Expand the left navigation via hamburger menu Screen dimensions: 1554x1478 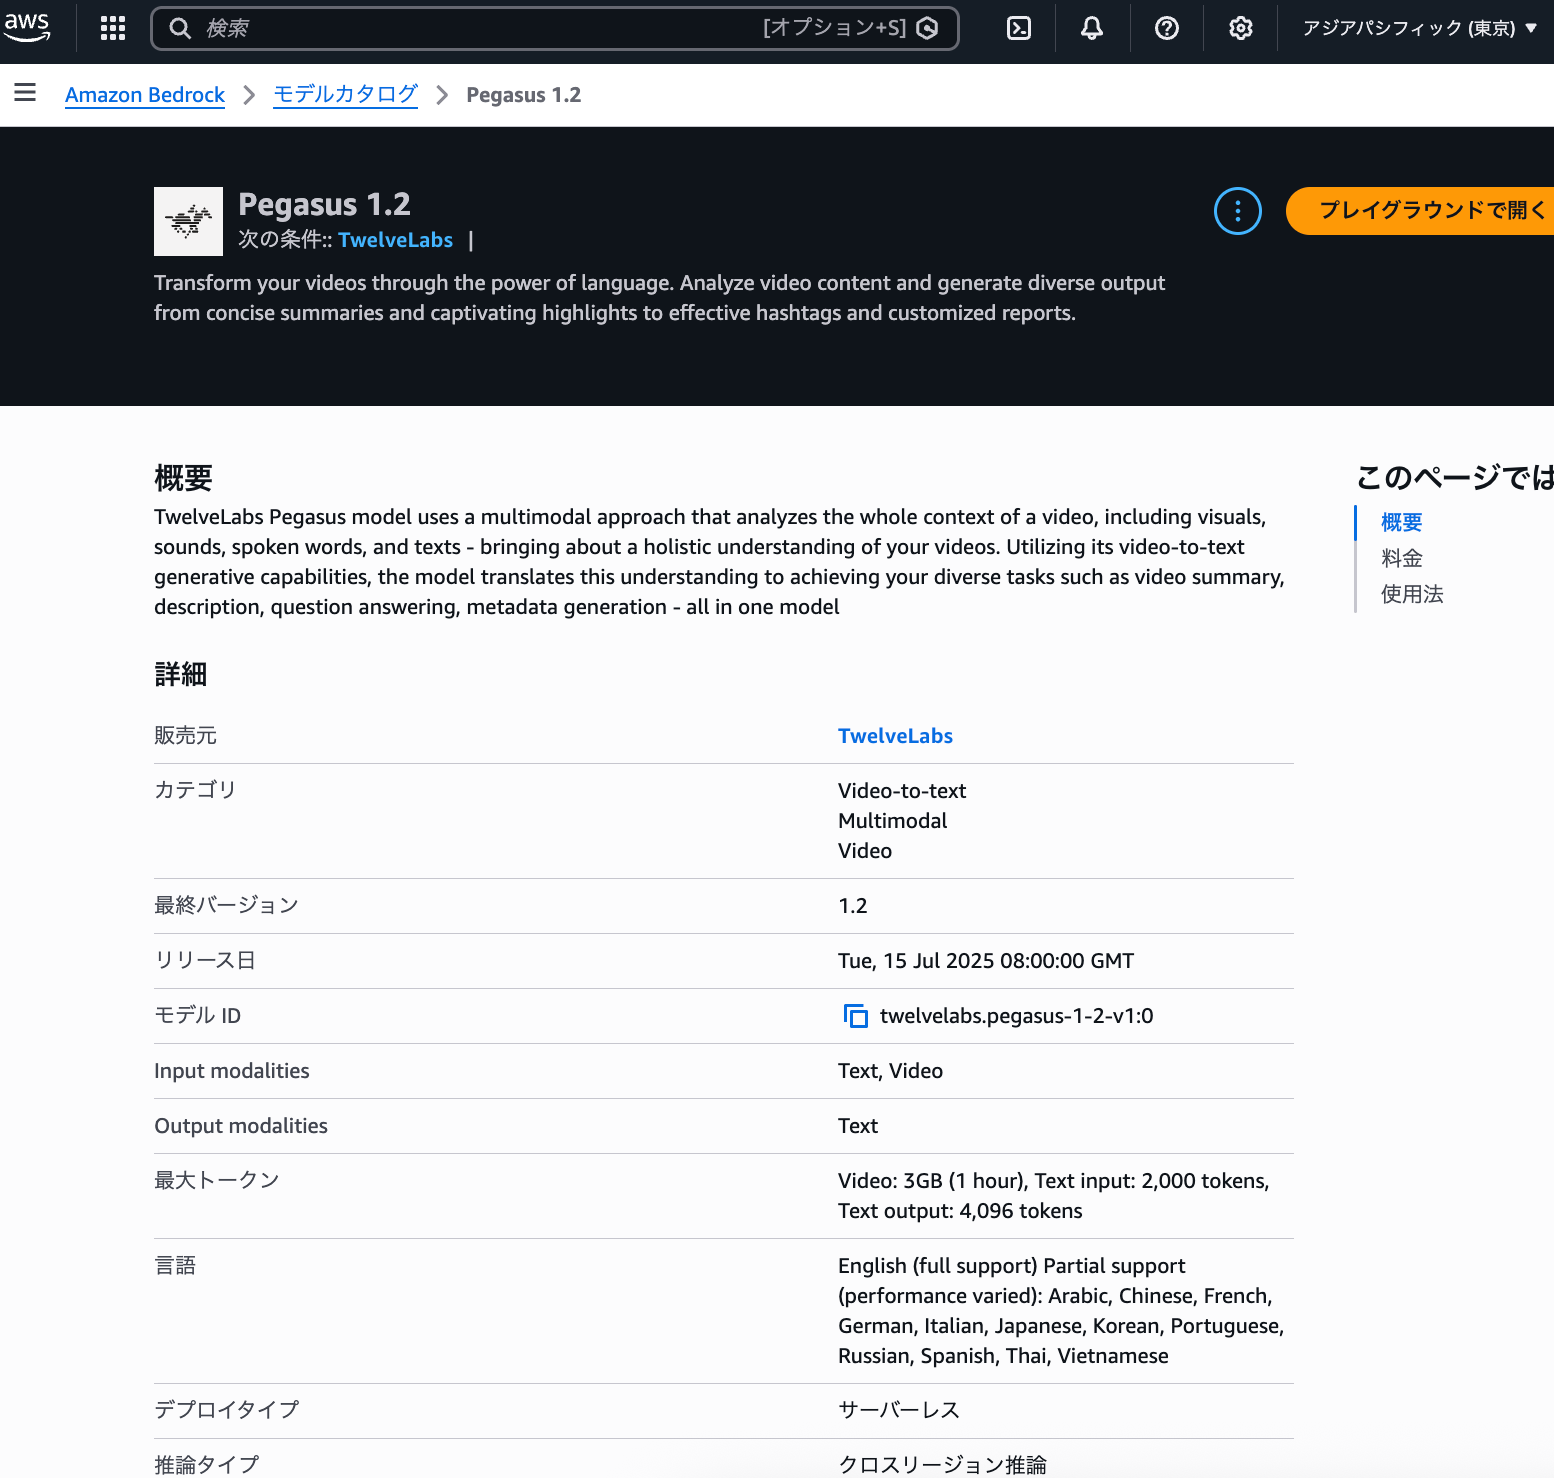pyautogui.click(x=25, y=93)
